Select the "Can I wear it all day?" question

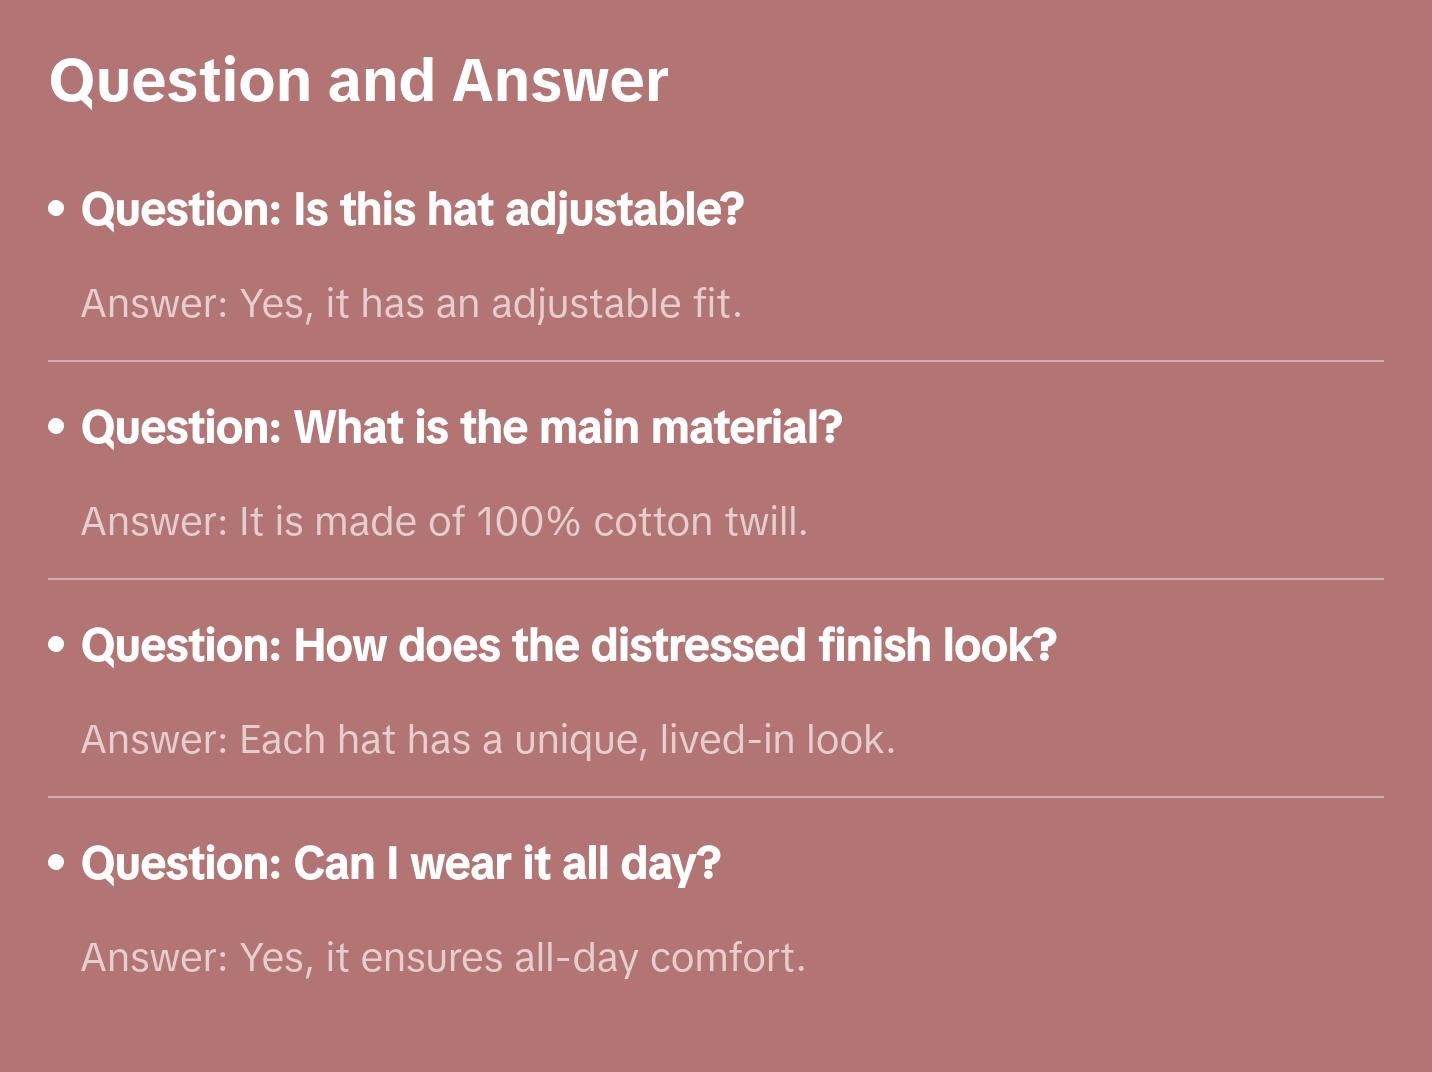pyautogui.click(x=400, y=864)
